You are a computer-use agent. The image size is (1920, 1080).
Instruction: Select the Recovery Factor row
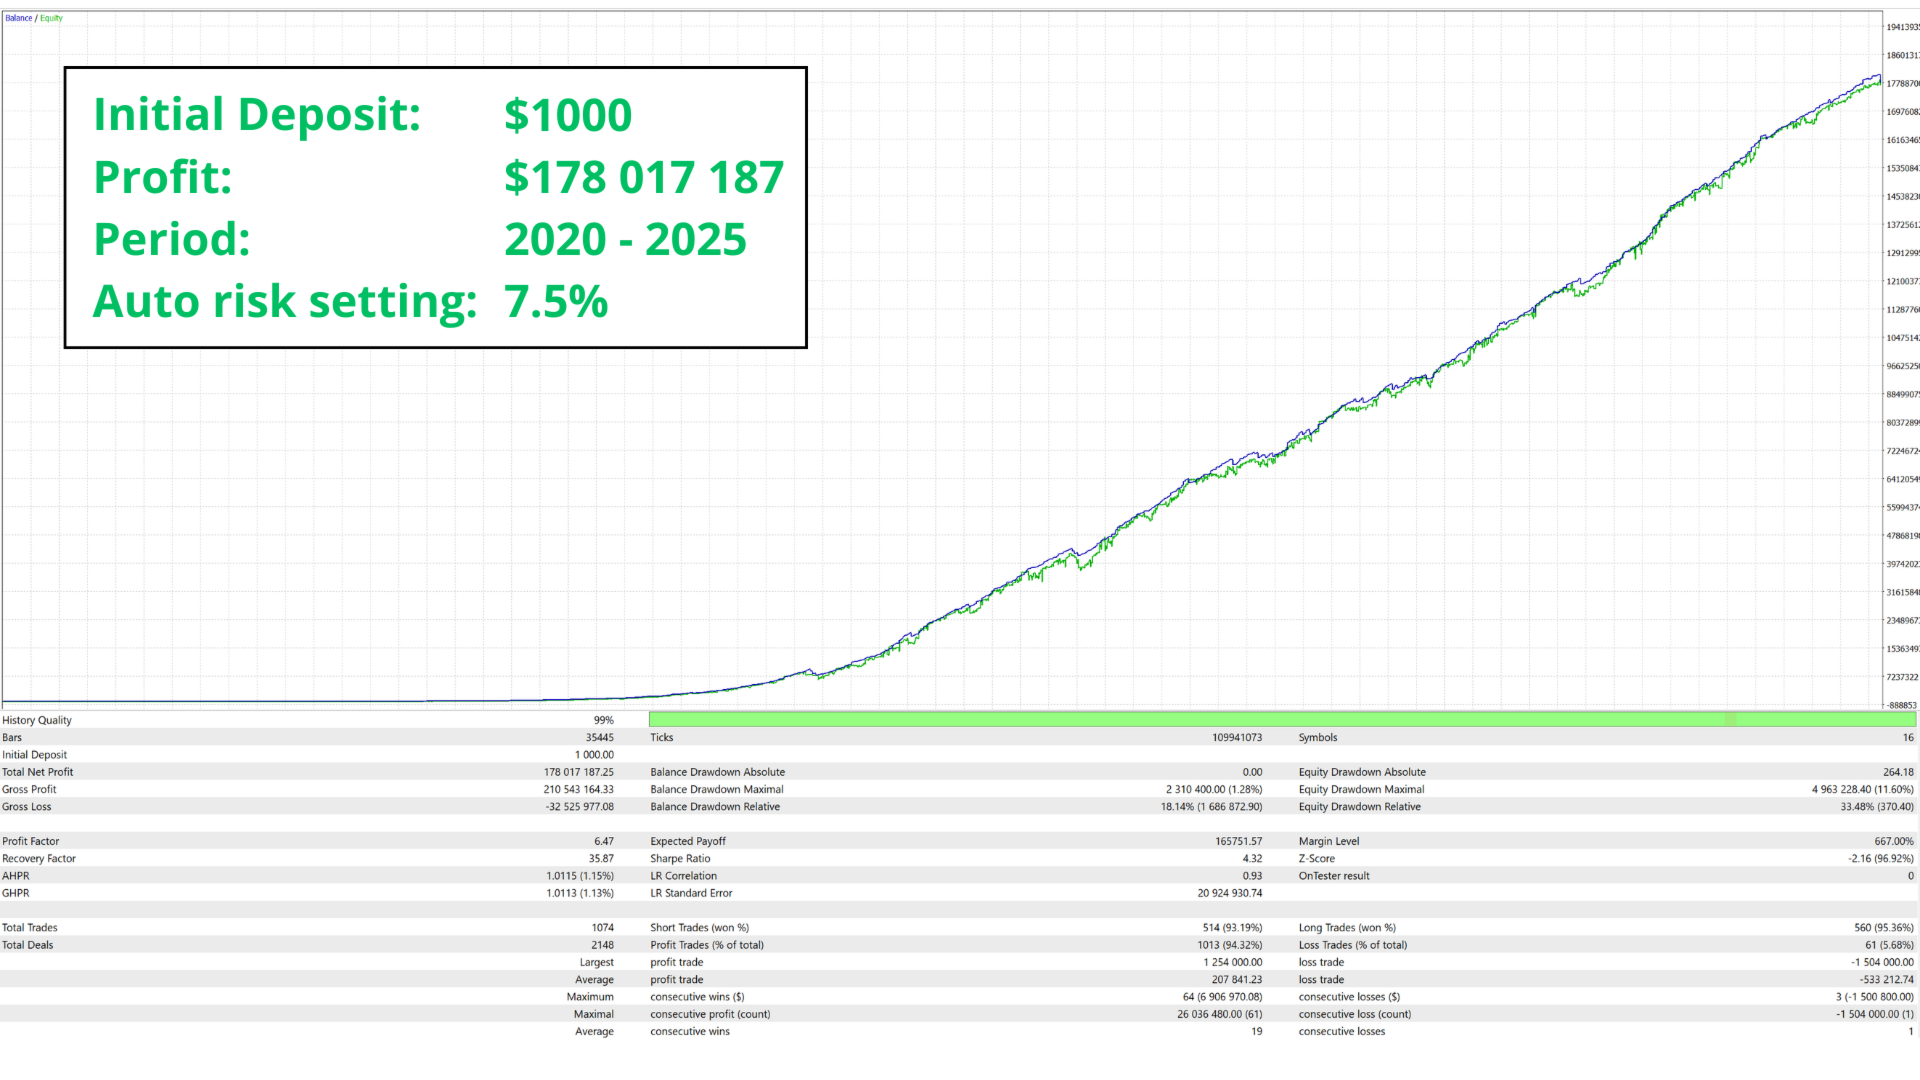39,858
